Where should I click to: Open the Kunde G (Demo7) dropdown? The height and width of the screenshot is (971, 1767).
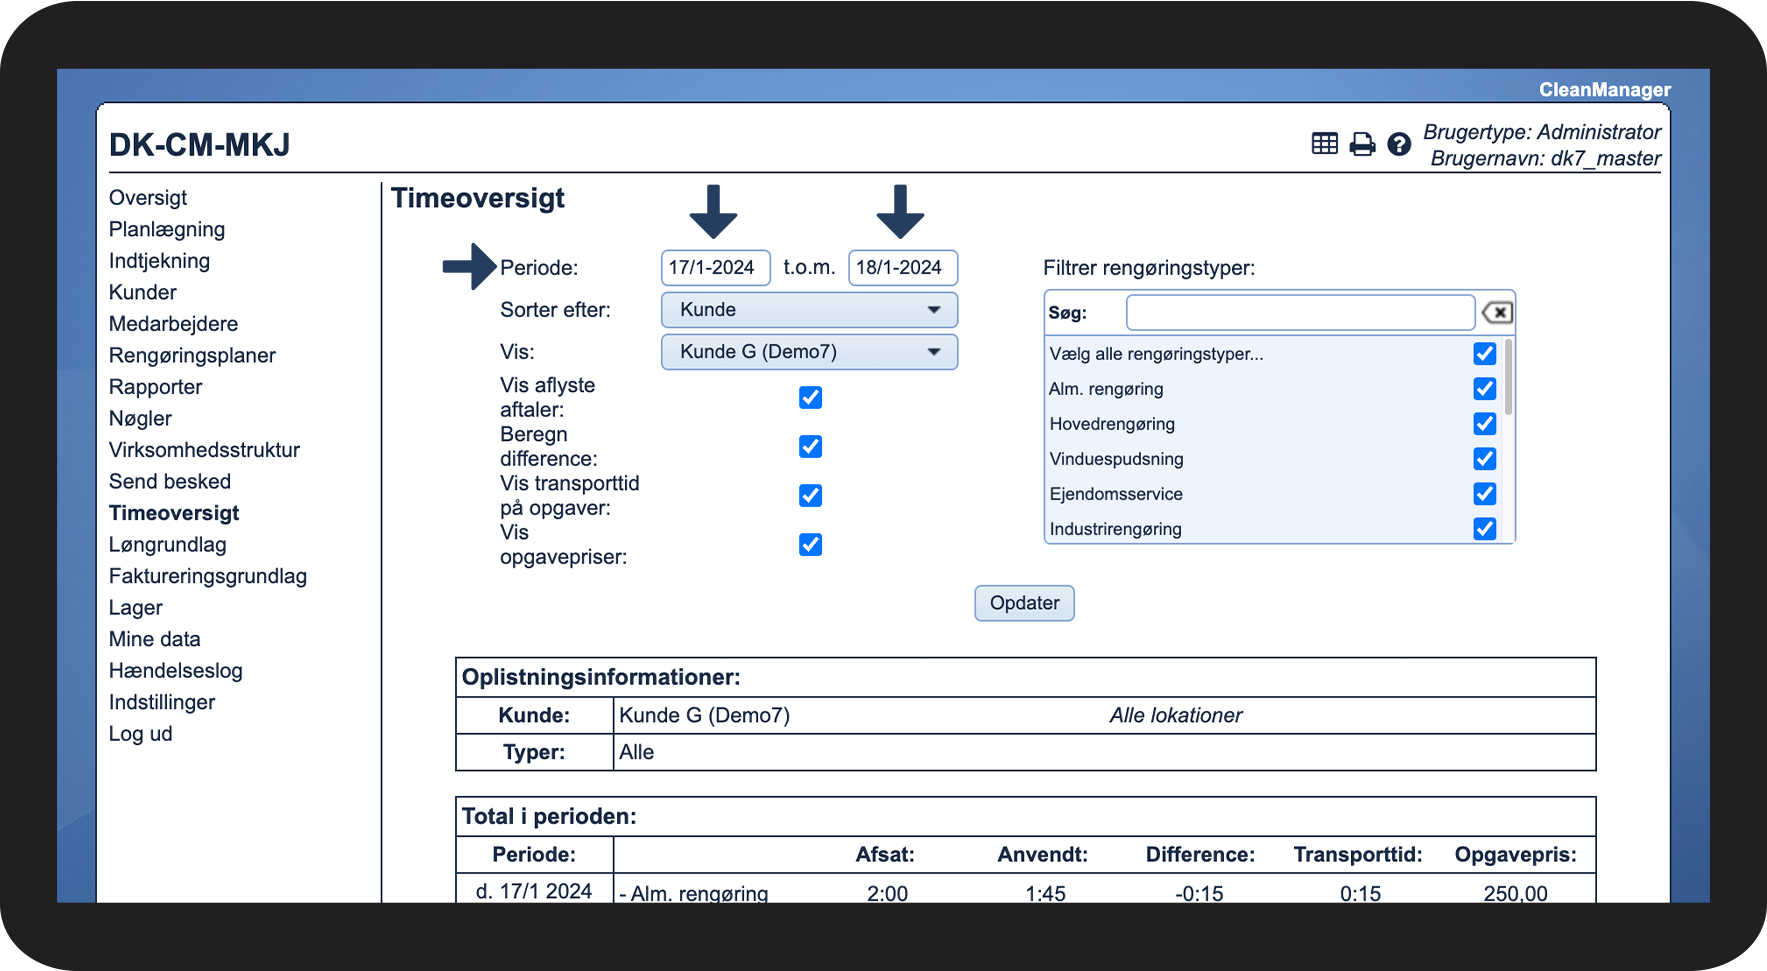[809, 352]
